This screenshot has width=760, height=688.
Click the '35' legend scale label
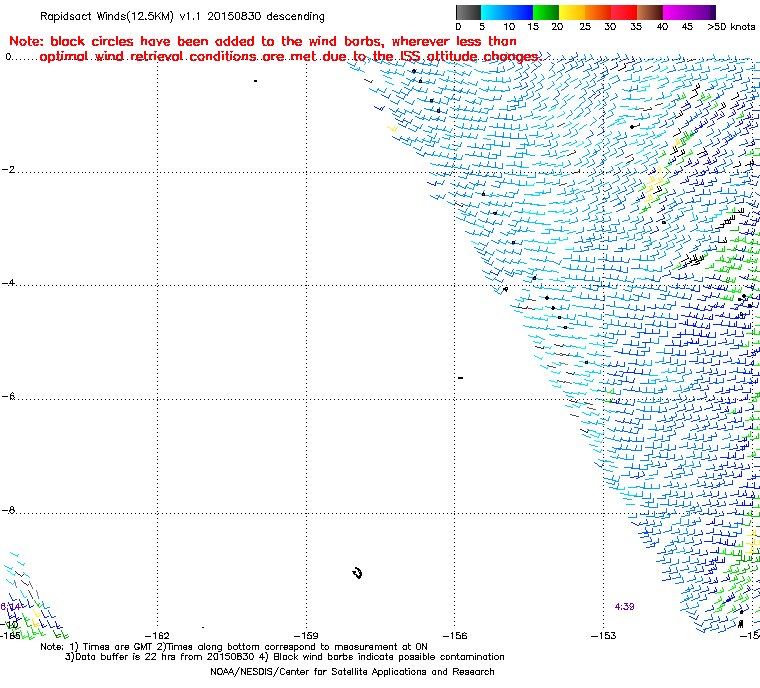click(636, 27)
